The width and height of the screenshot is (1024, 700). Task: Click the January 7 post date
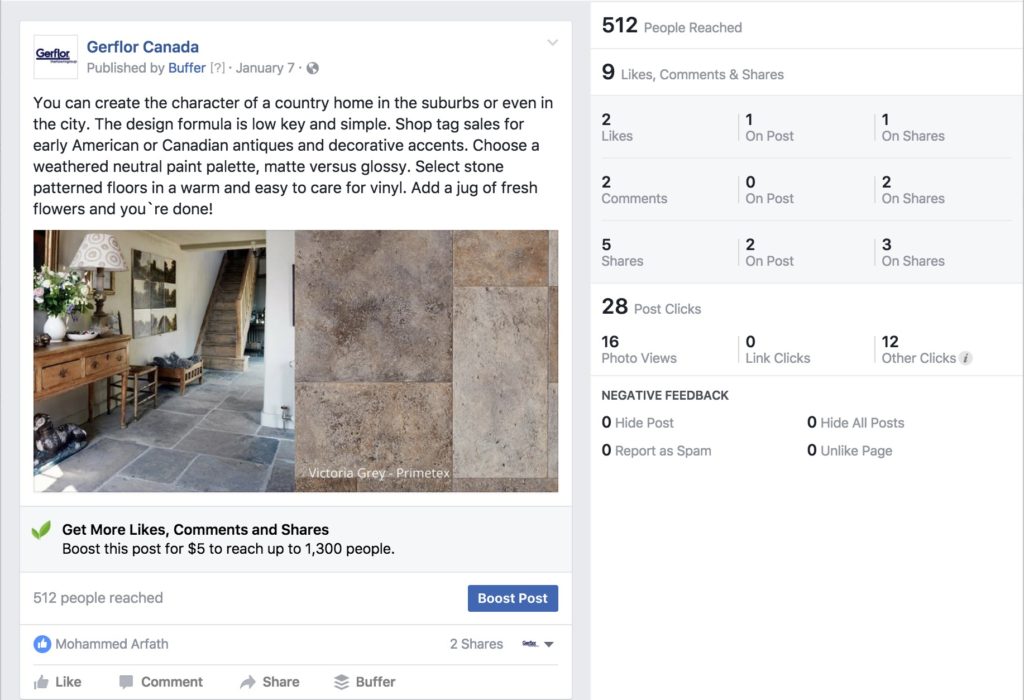click(265, 68)
